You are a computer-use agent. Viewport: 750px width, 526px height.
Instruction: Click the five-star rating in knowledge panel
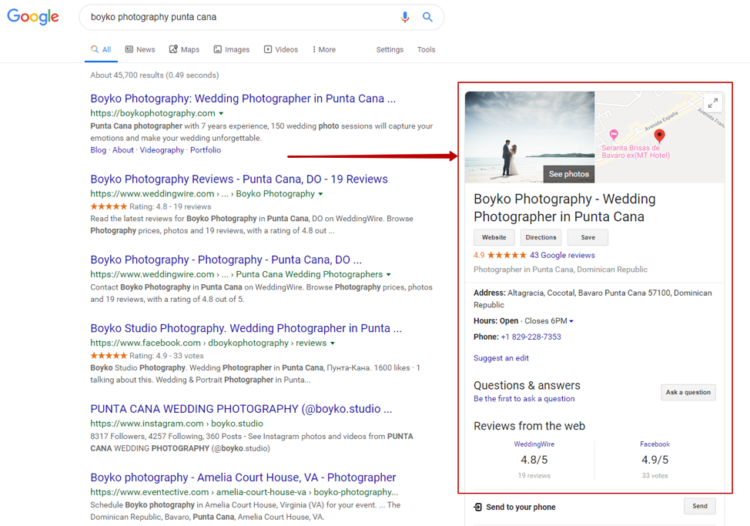point(507,255)
